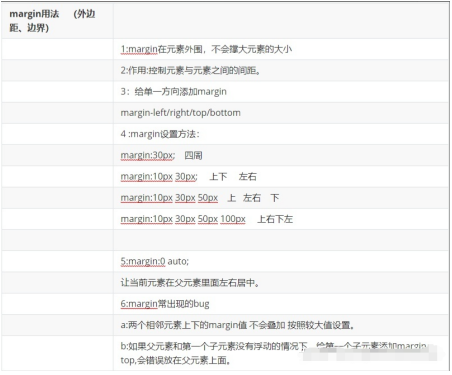This screenshot has width=452, height=375.
Task: Click the header cell 'margin用法 (外边距、边界)'
Action: click(x=57, y=21)
